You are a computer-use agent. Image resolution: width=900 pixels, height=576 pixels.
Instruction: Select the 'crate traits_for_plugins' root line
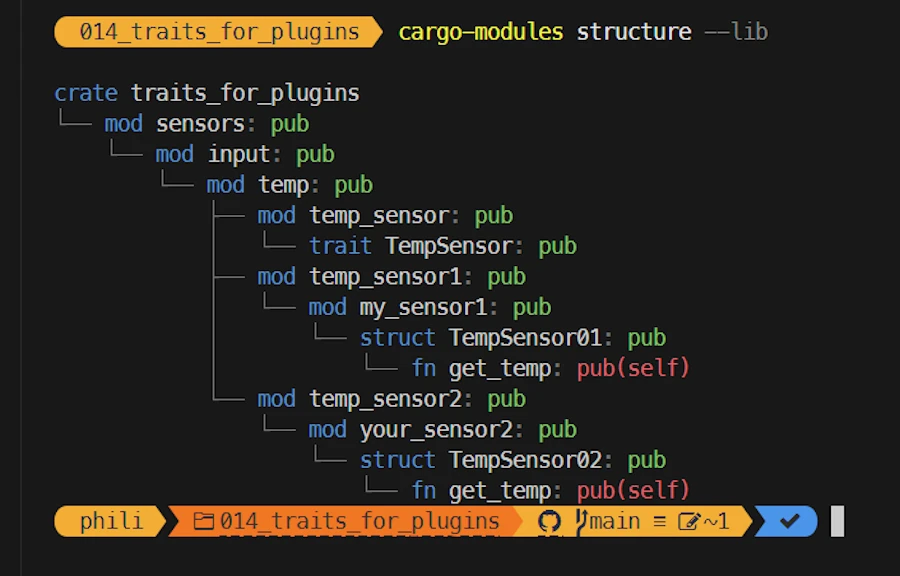pyautogui.click(x=207, y=93)
